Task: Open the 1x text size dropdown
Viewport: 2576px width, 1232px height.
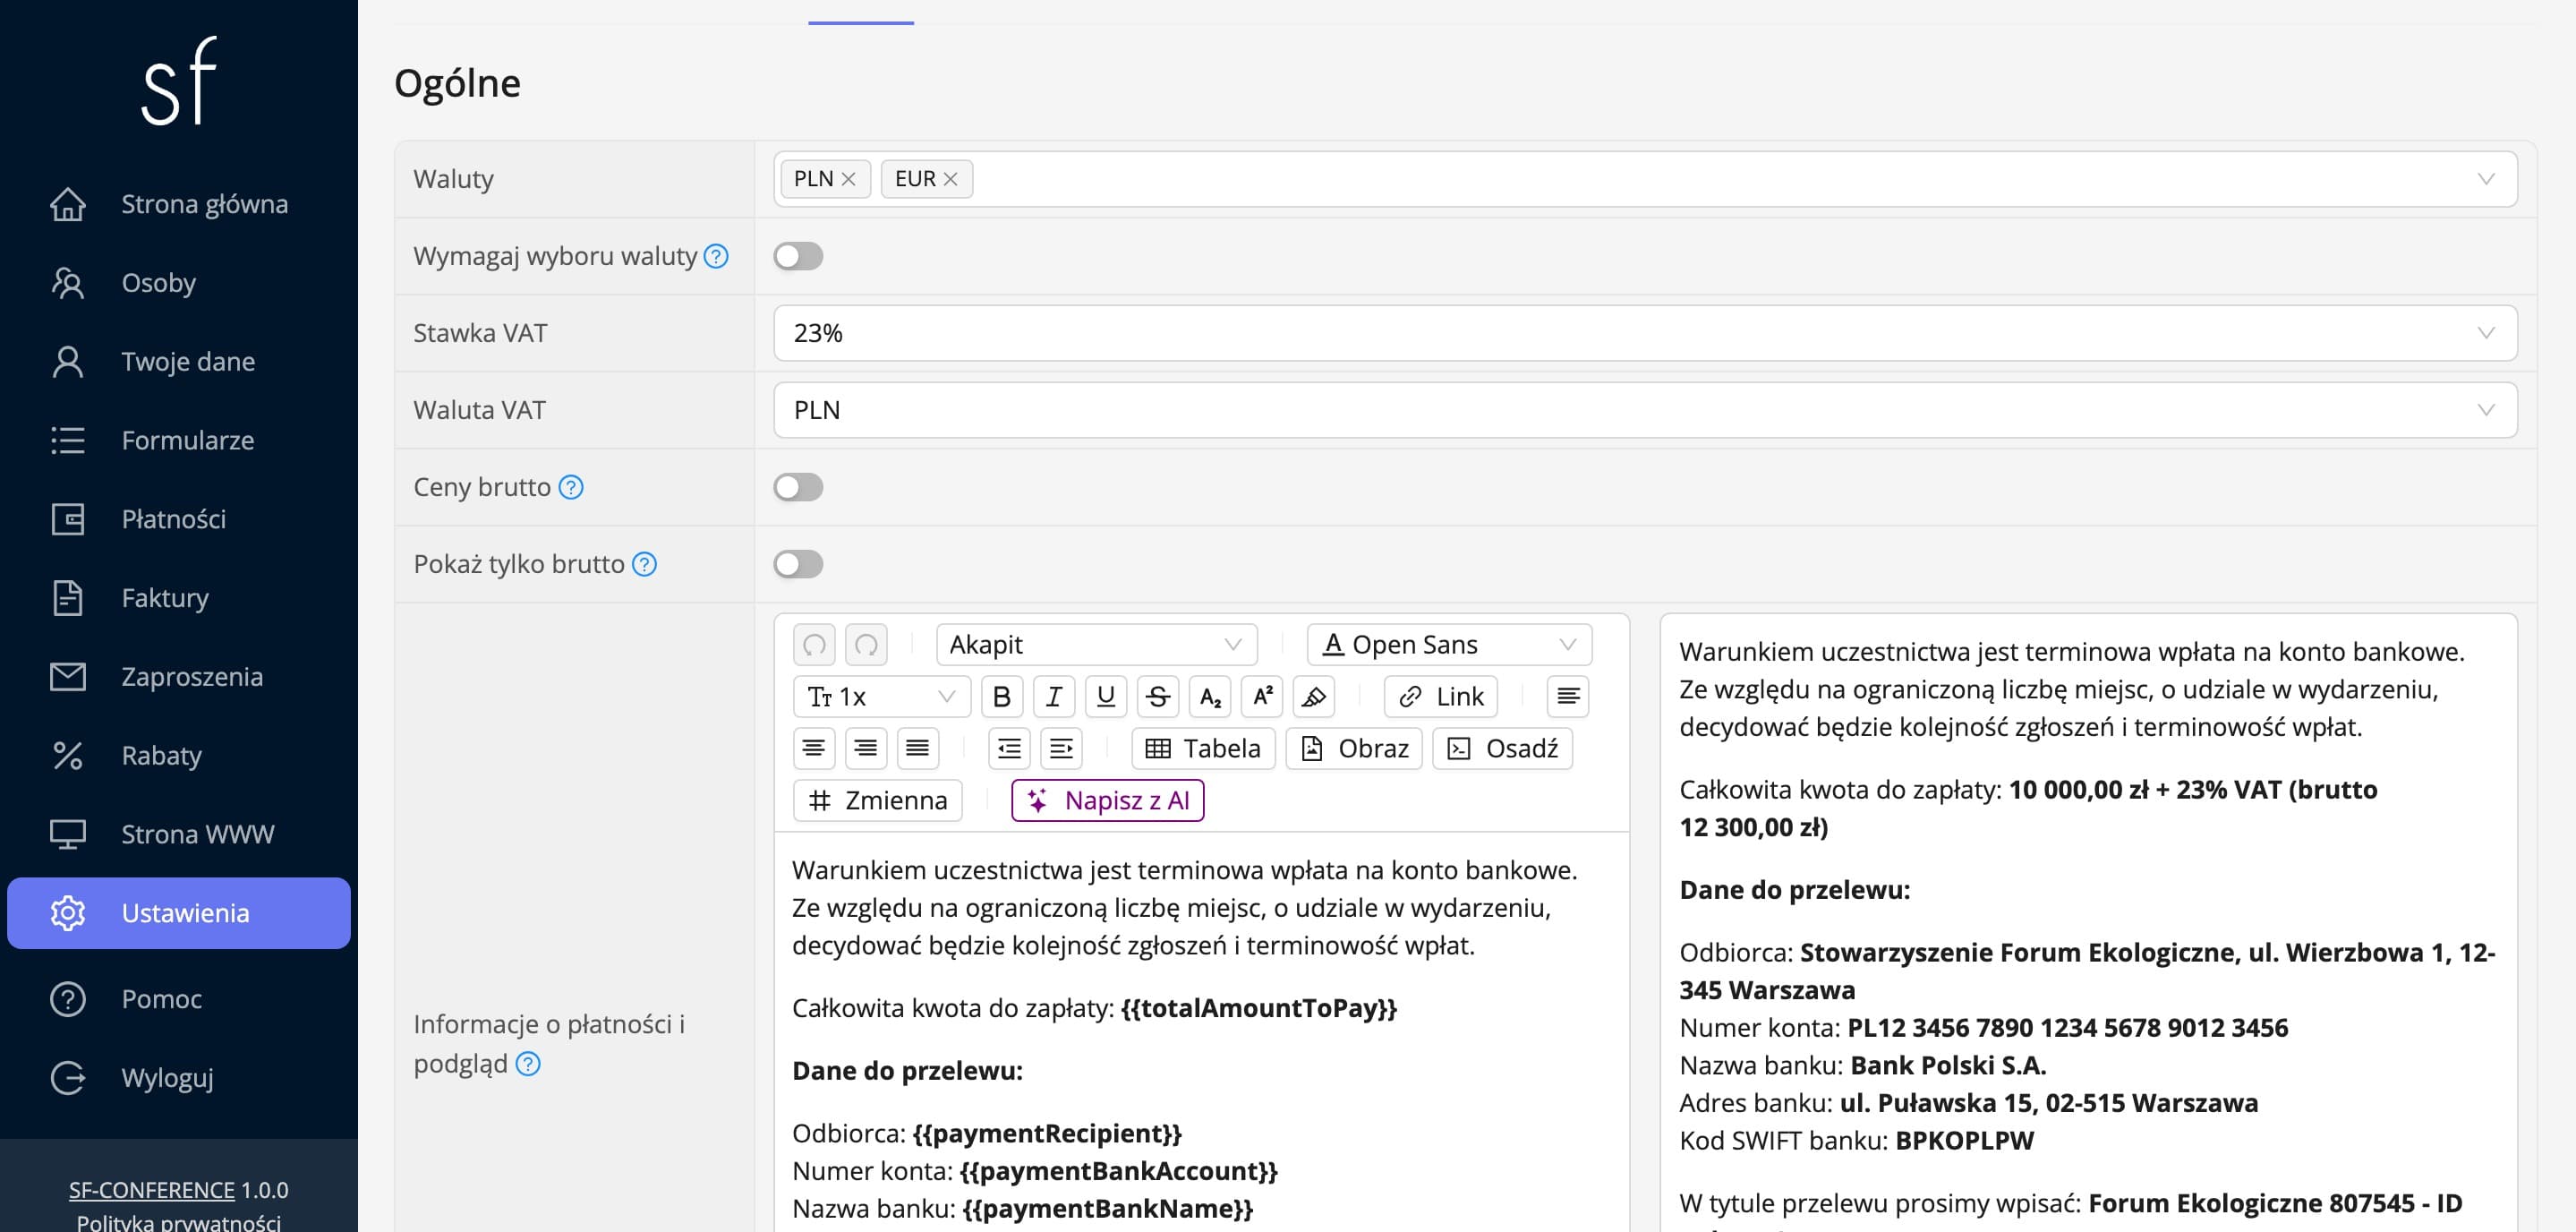Action: click(x=881, y=697)
